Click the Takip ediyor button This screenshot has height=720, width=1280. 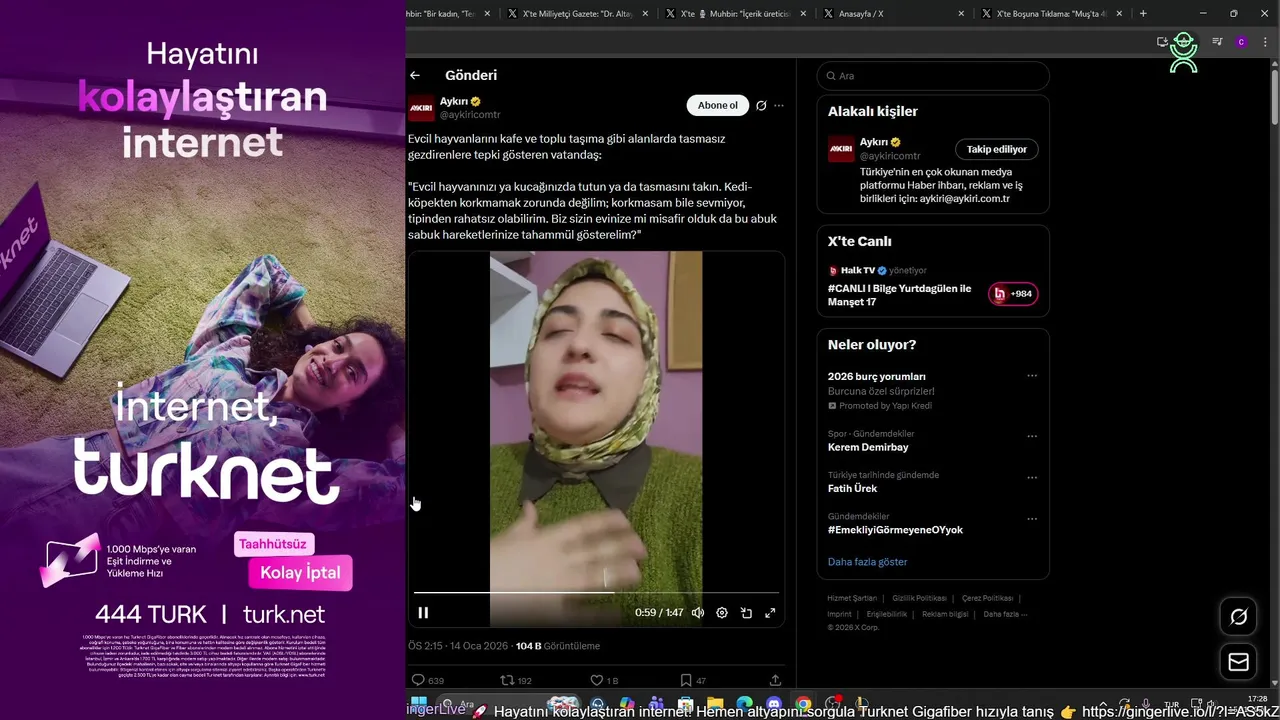(x=997, y=149)
